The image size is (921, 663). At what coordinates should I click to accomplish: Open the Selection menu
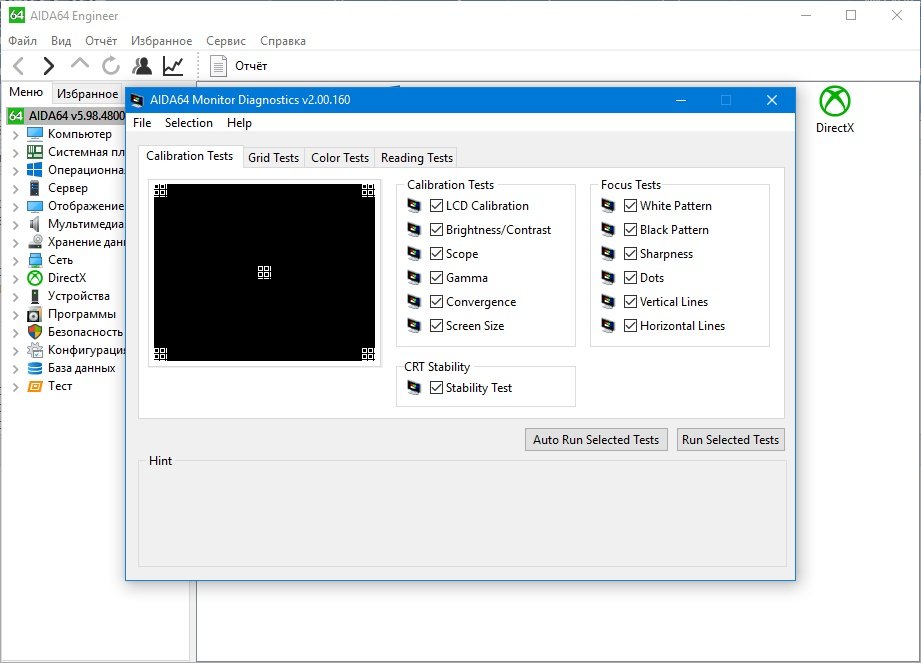point(189,123)
